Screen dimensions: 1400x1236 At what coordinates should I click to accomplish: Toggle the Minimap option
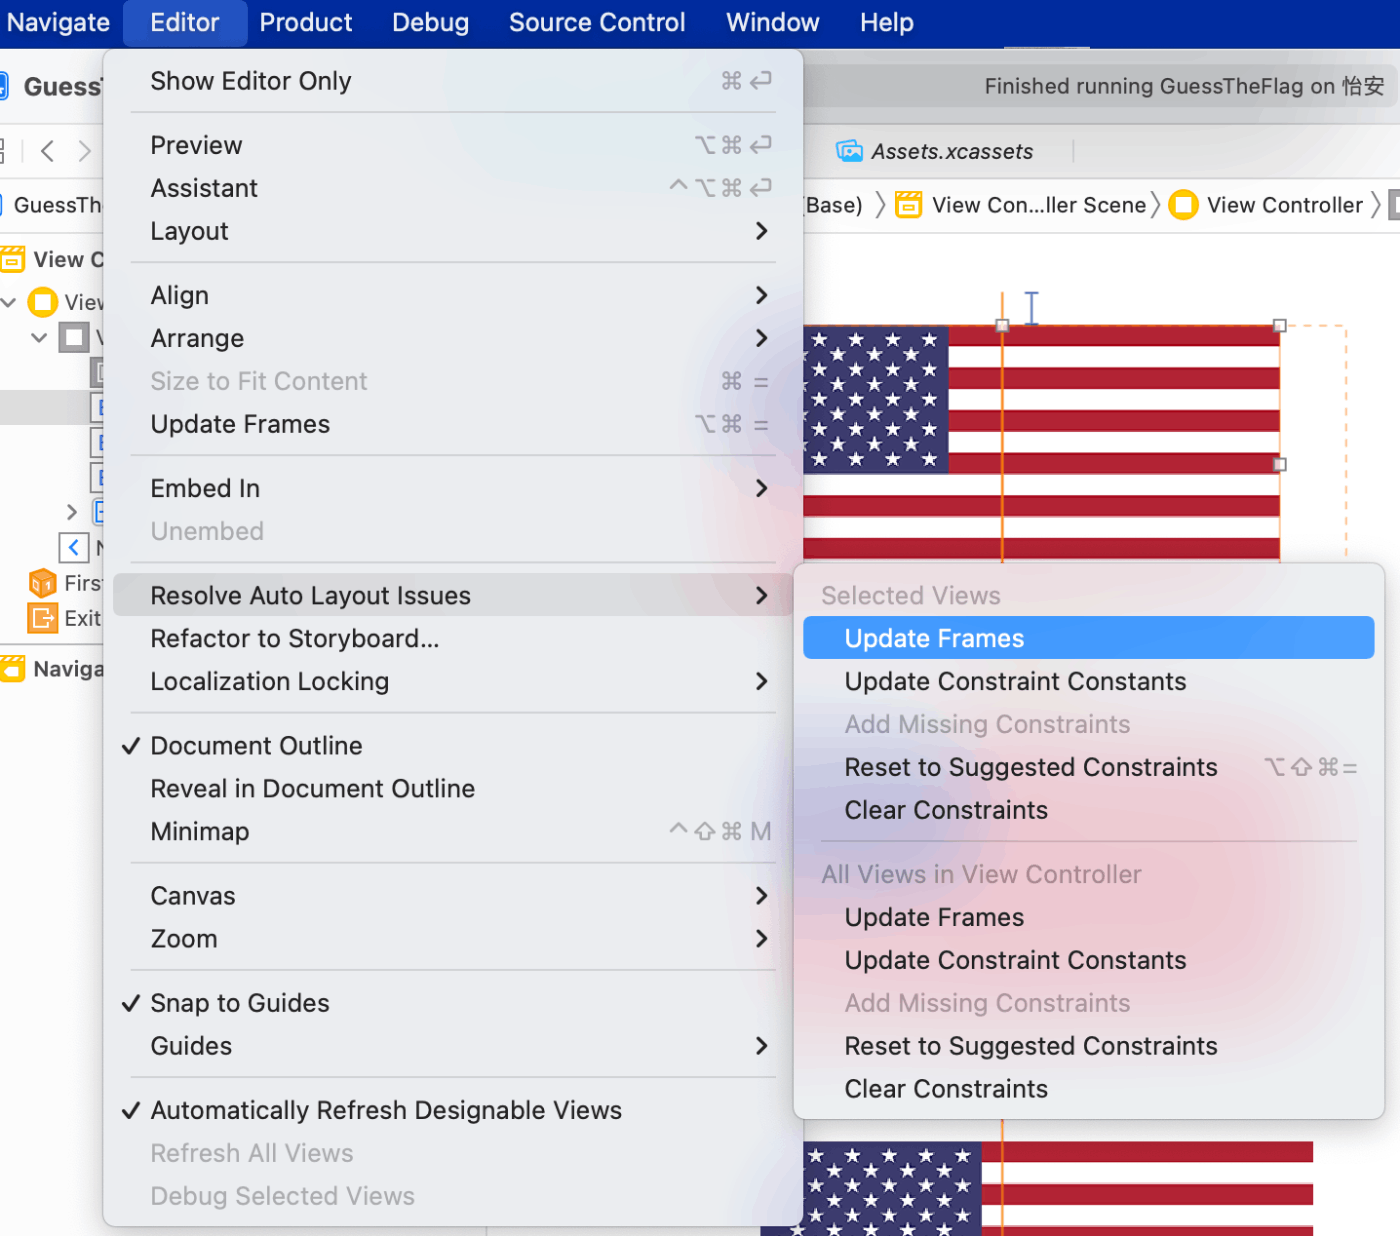click(453, 831)
